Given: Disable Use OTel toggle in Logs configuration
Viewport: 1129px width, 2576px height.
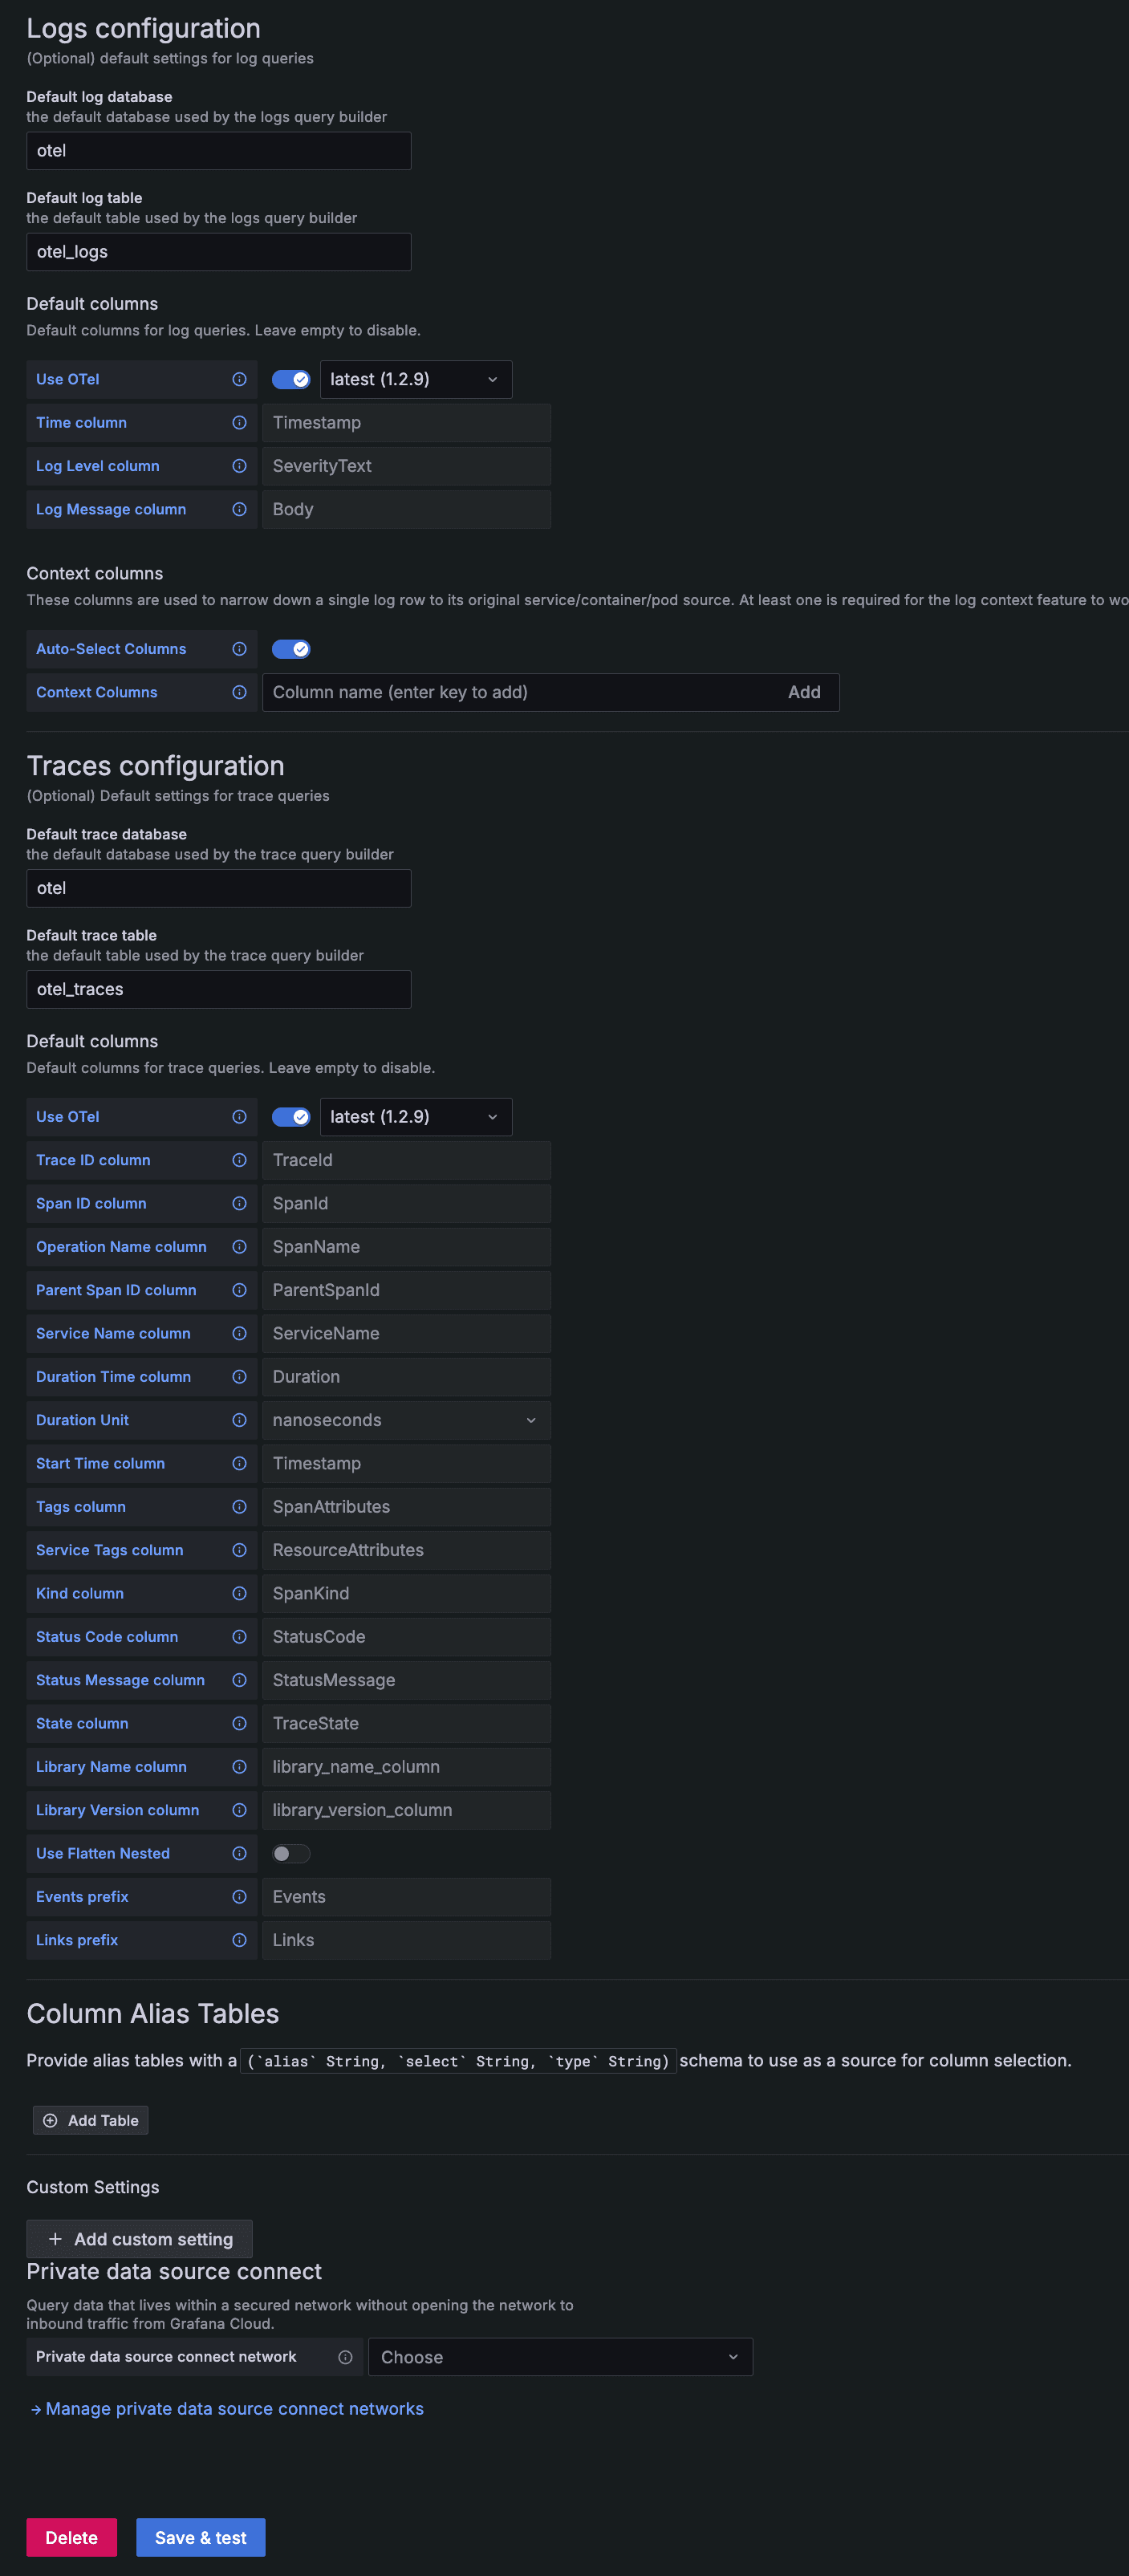Looking at the screenshot, I should [291, 380].
